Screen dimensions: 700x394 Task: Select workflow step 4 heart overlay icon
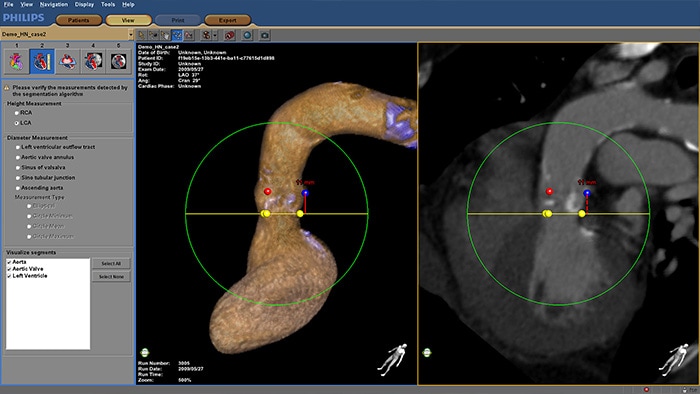tap(93, 61)
